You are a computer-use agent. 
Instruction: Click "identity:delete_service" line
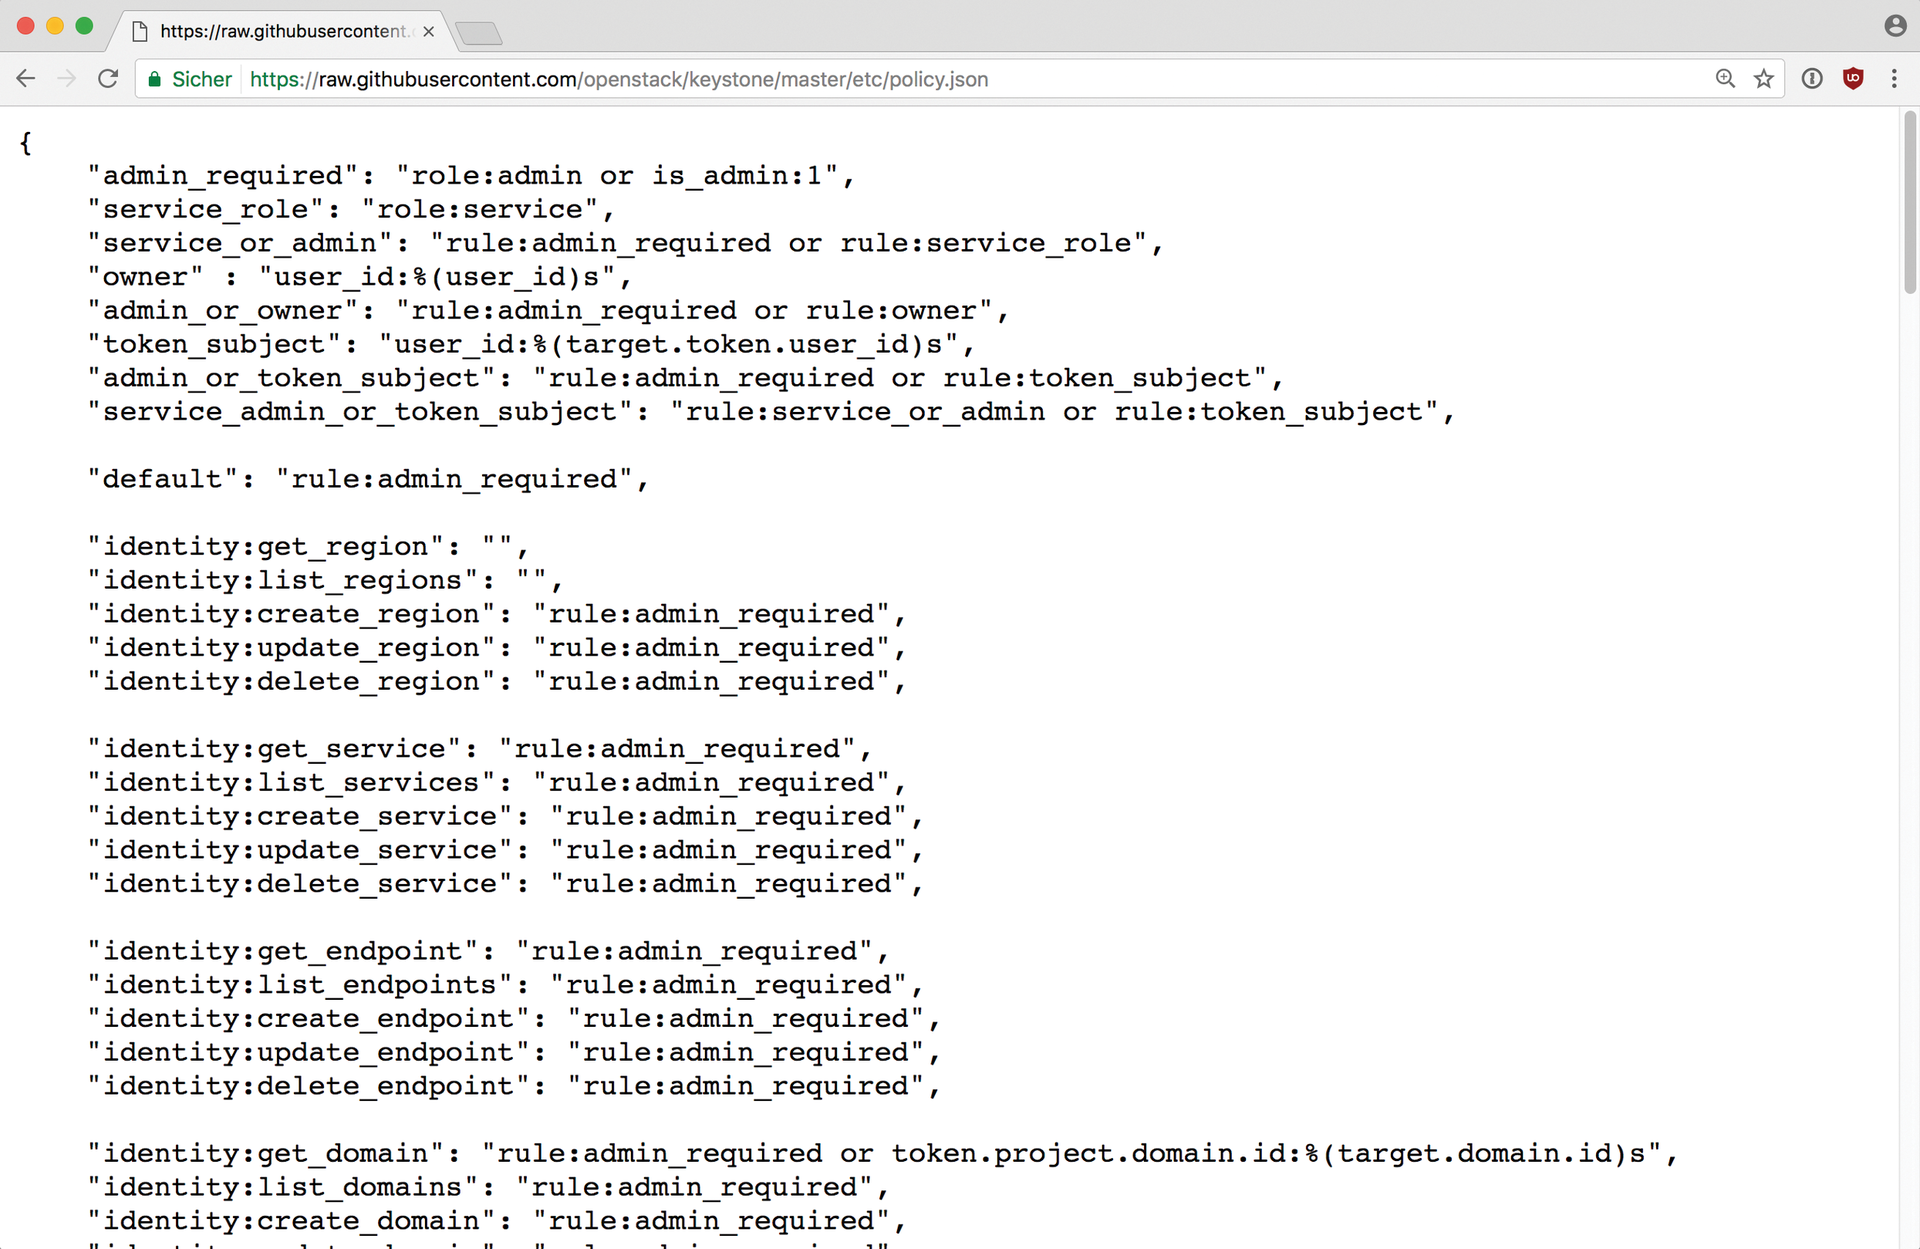click(x=505, y=884)
